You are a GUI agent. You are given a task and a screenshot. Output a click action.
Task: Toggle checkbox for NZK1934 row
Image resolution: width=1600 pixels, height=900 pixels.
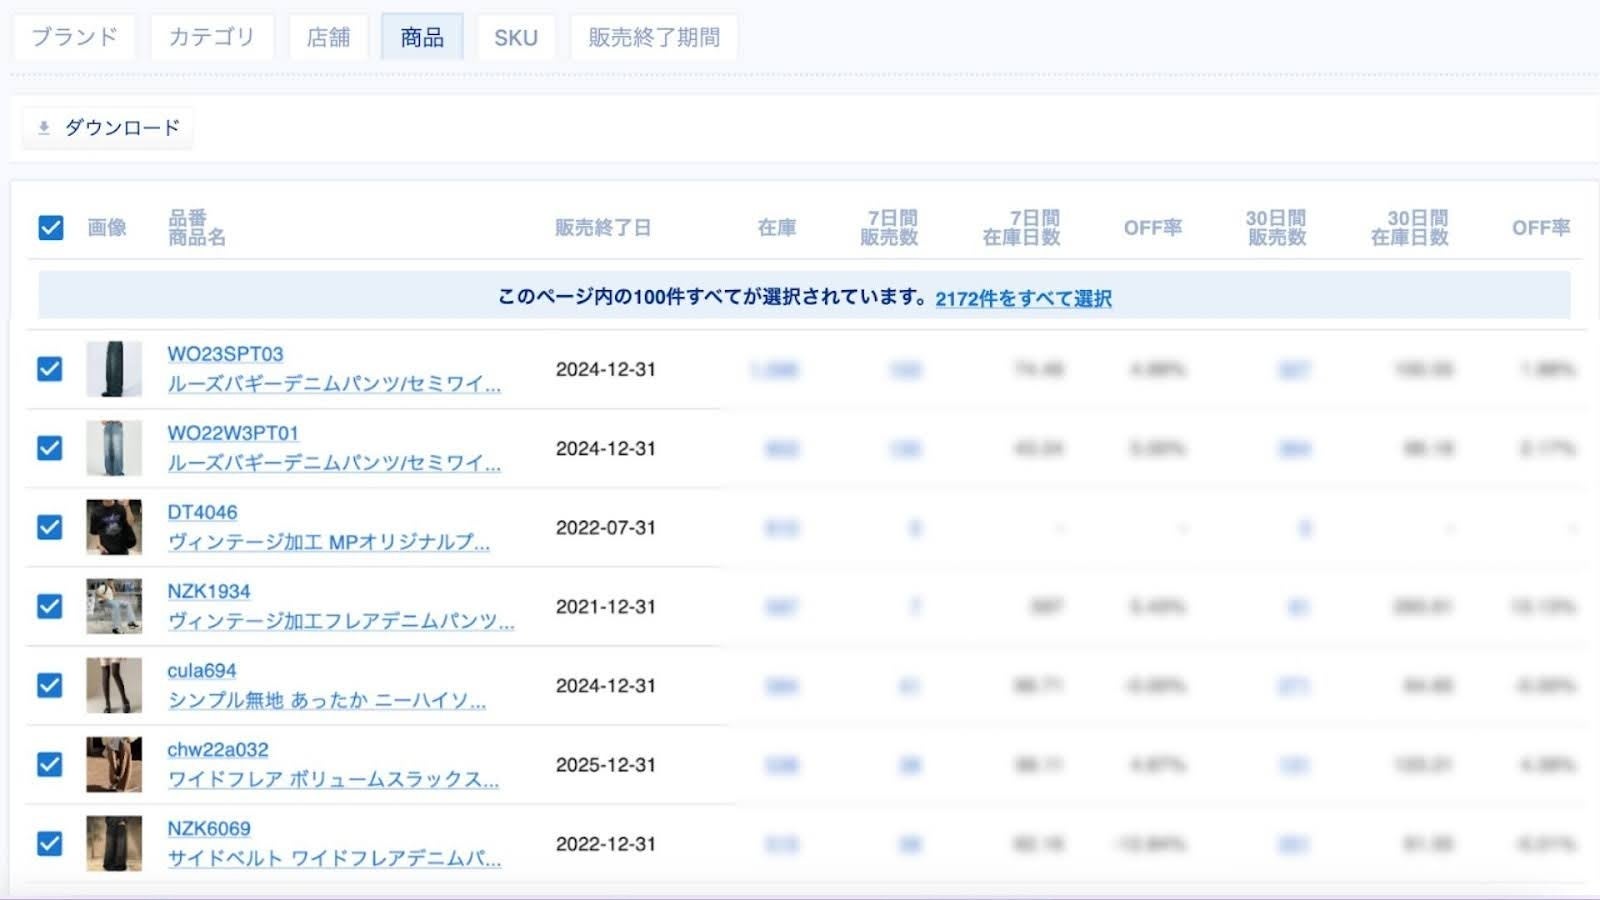tap(50, 606)
